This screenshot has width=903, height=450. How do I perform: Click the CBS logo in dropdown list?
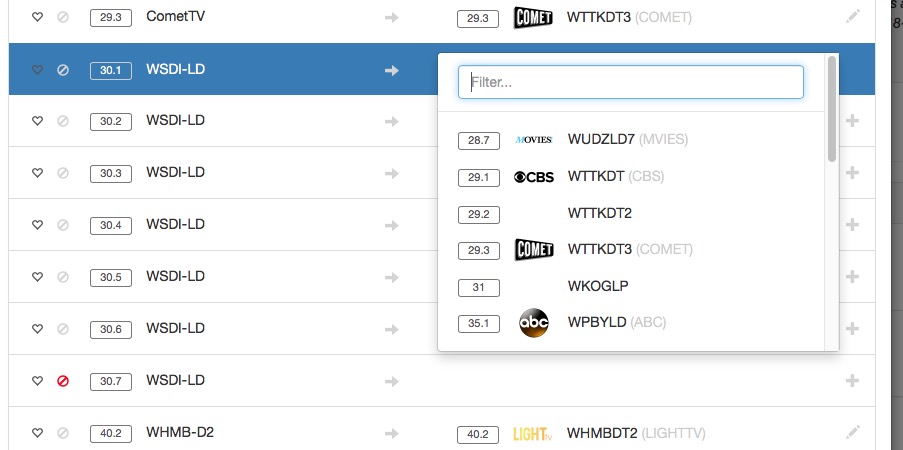click(x=533, y=177)
